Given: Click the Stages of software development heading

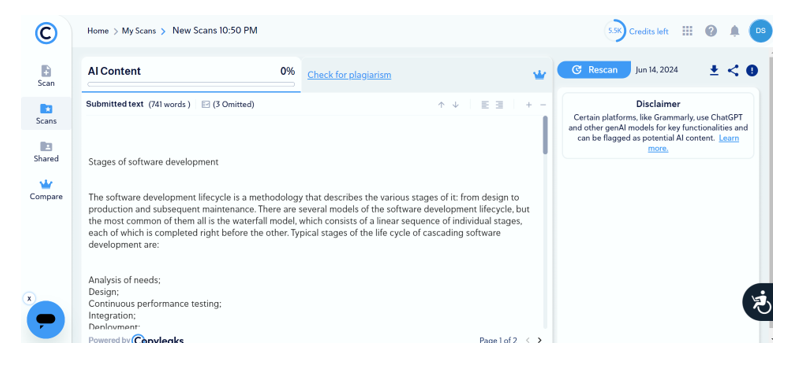Looking at the screenshot, I should coord(154,162).
